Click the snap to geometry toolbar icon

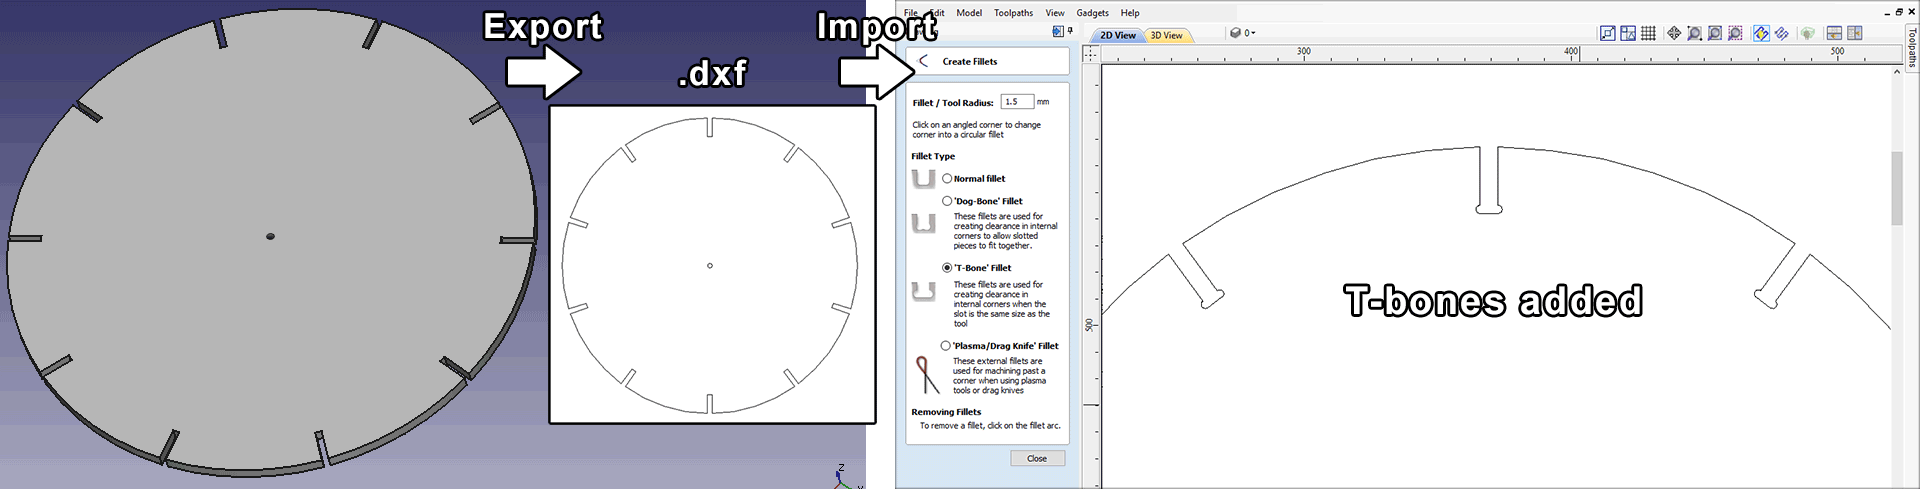[x=1608, y=33]
